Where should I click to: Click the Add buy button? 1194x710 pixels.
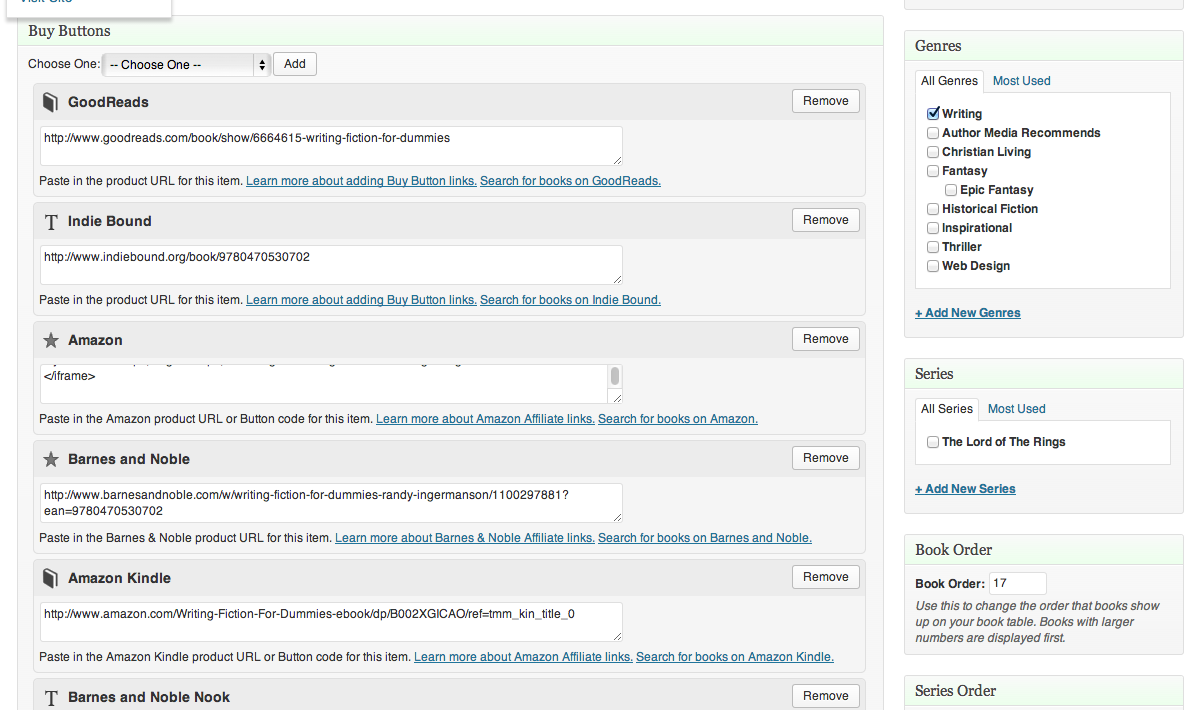pos(295,64)
